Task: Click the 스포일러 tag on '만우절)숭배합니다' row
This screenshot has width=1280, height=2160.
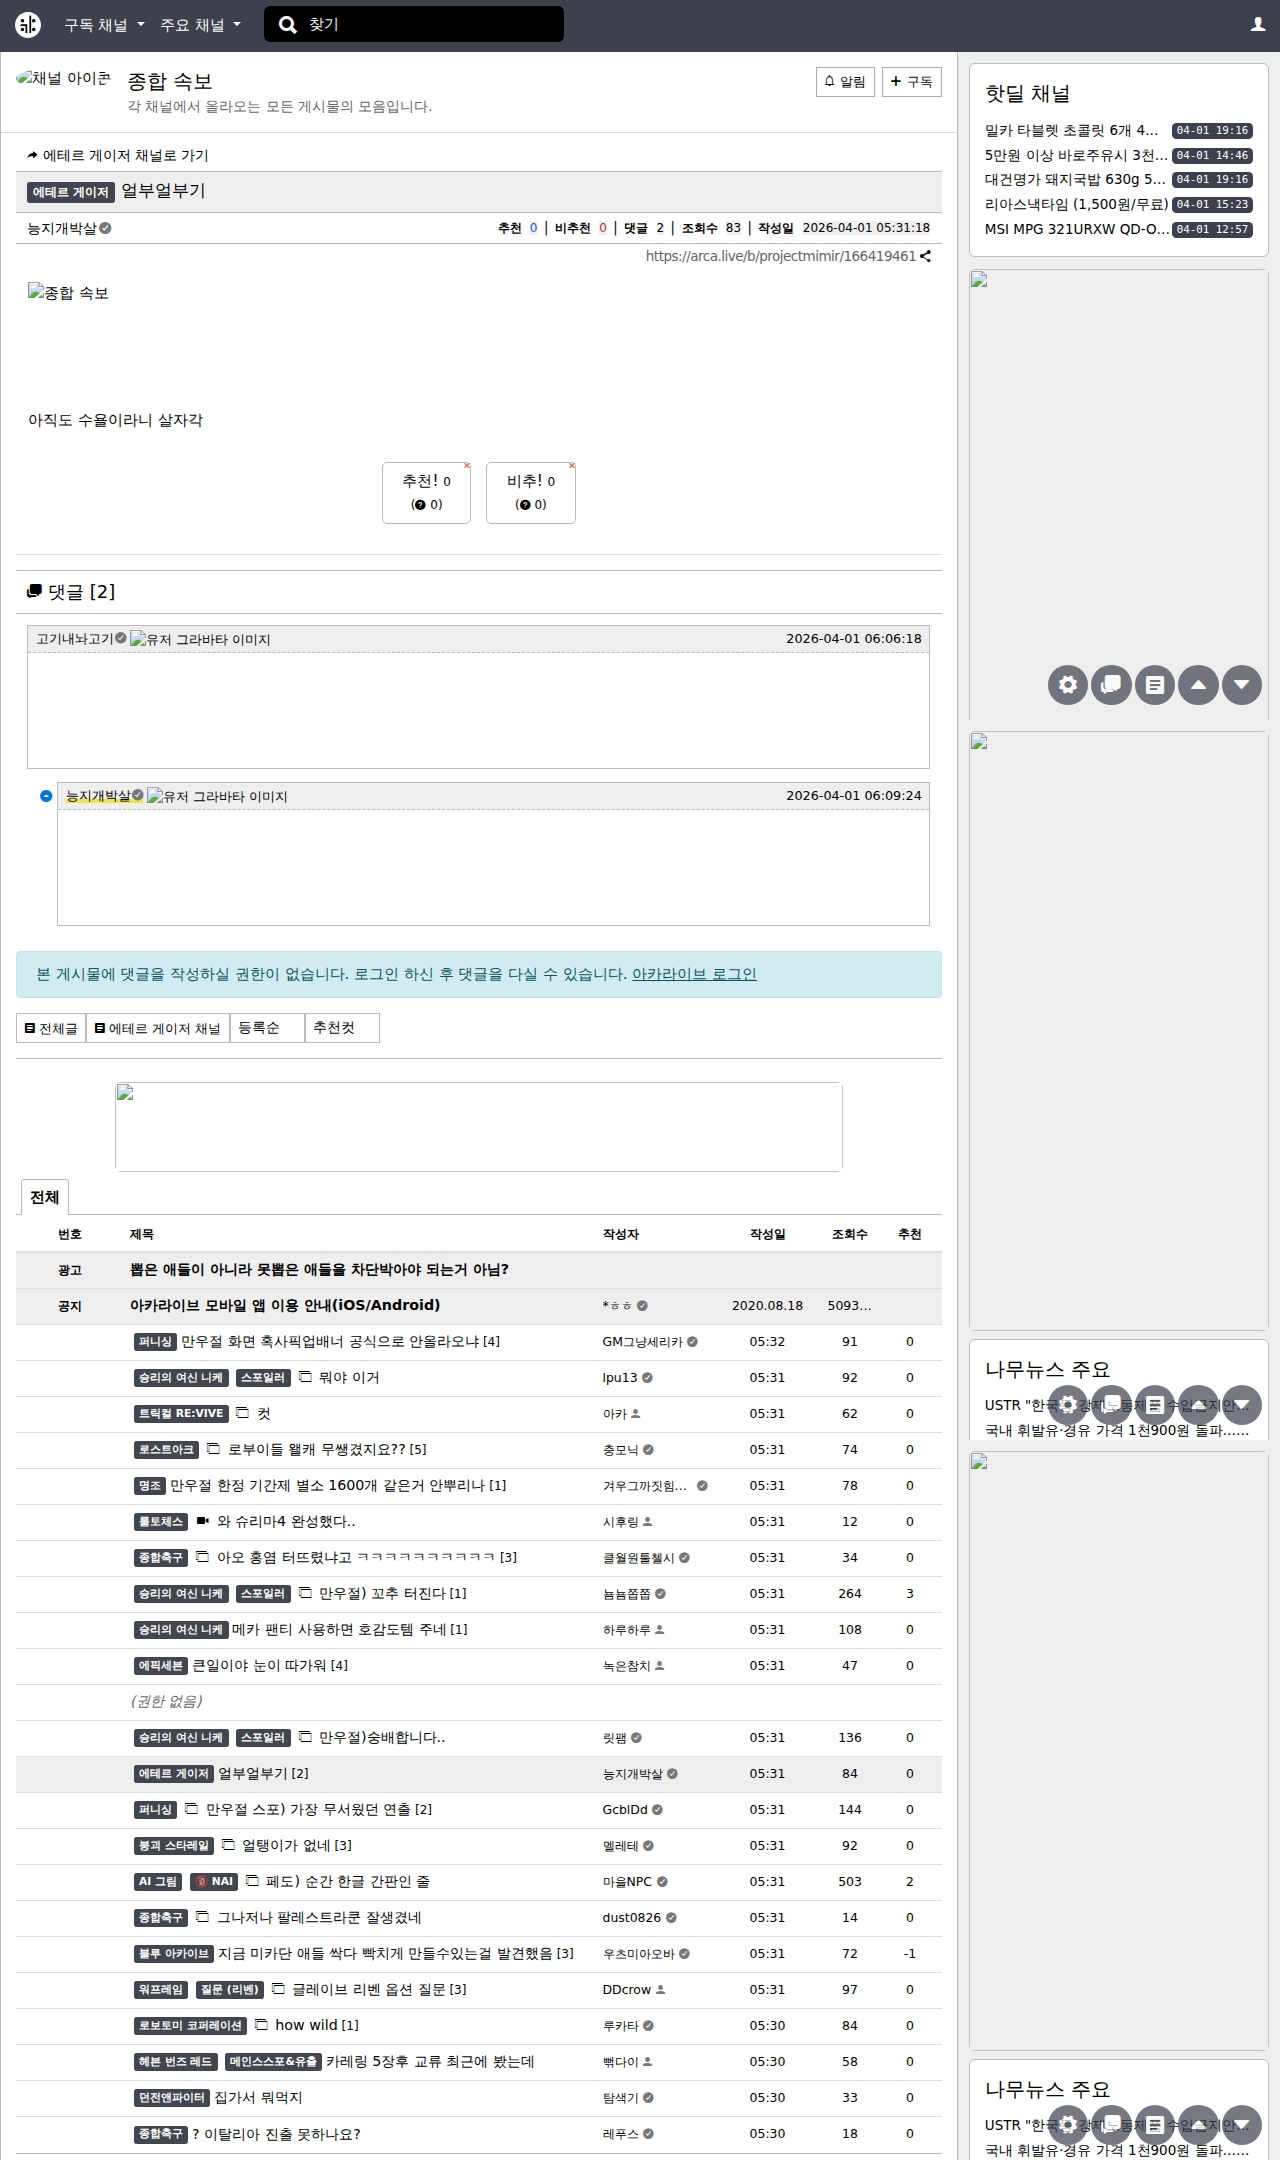Action: (263, 1738)
